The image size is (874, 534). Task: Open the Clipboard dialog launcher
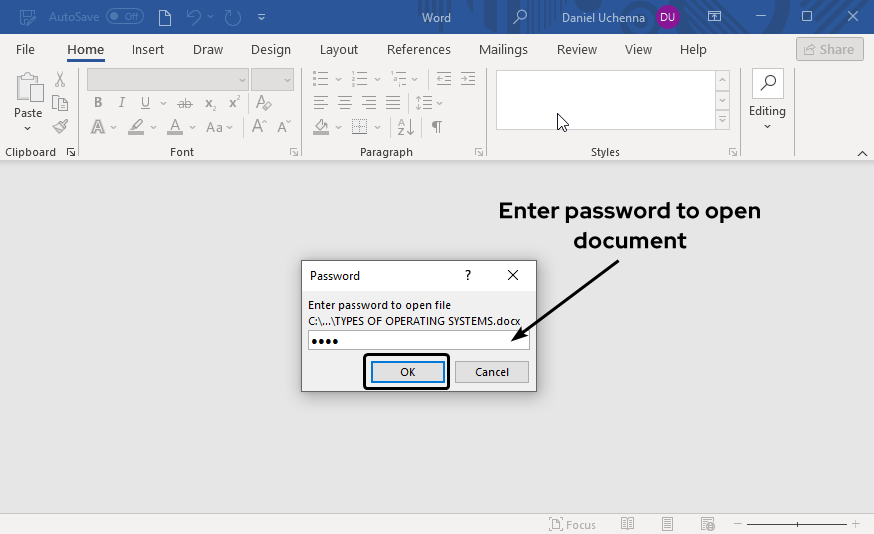(71, 152)
